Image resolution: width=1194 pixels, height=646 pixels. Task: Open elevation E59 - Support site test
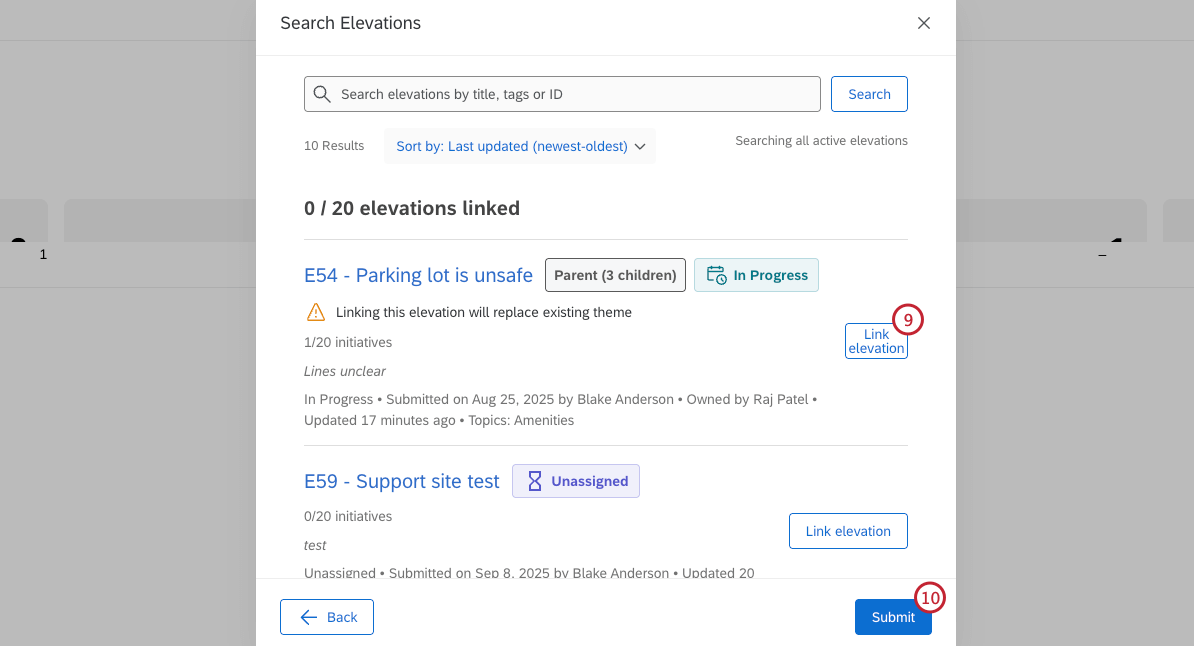401,481
